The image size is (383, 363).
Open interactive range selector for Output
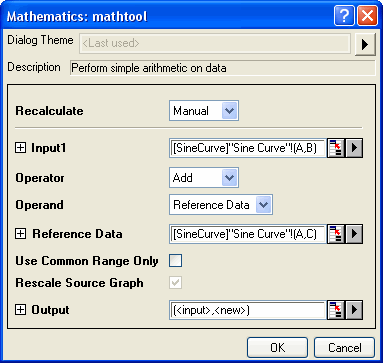coord(336,310)
